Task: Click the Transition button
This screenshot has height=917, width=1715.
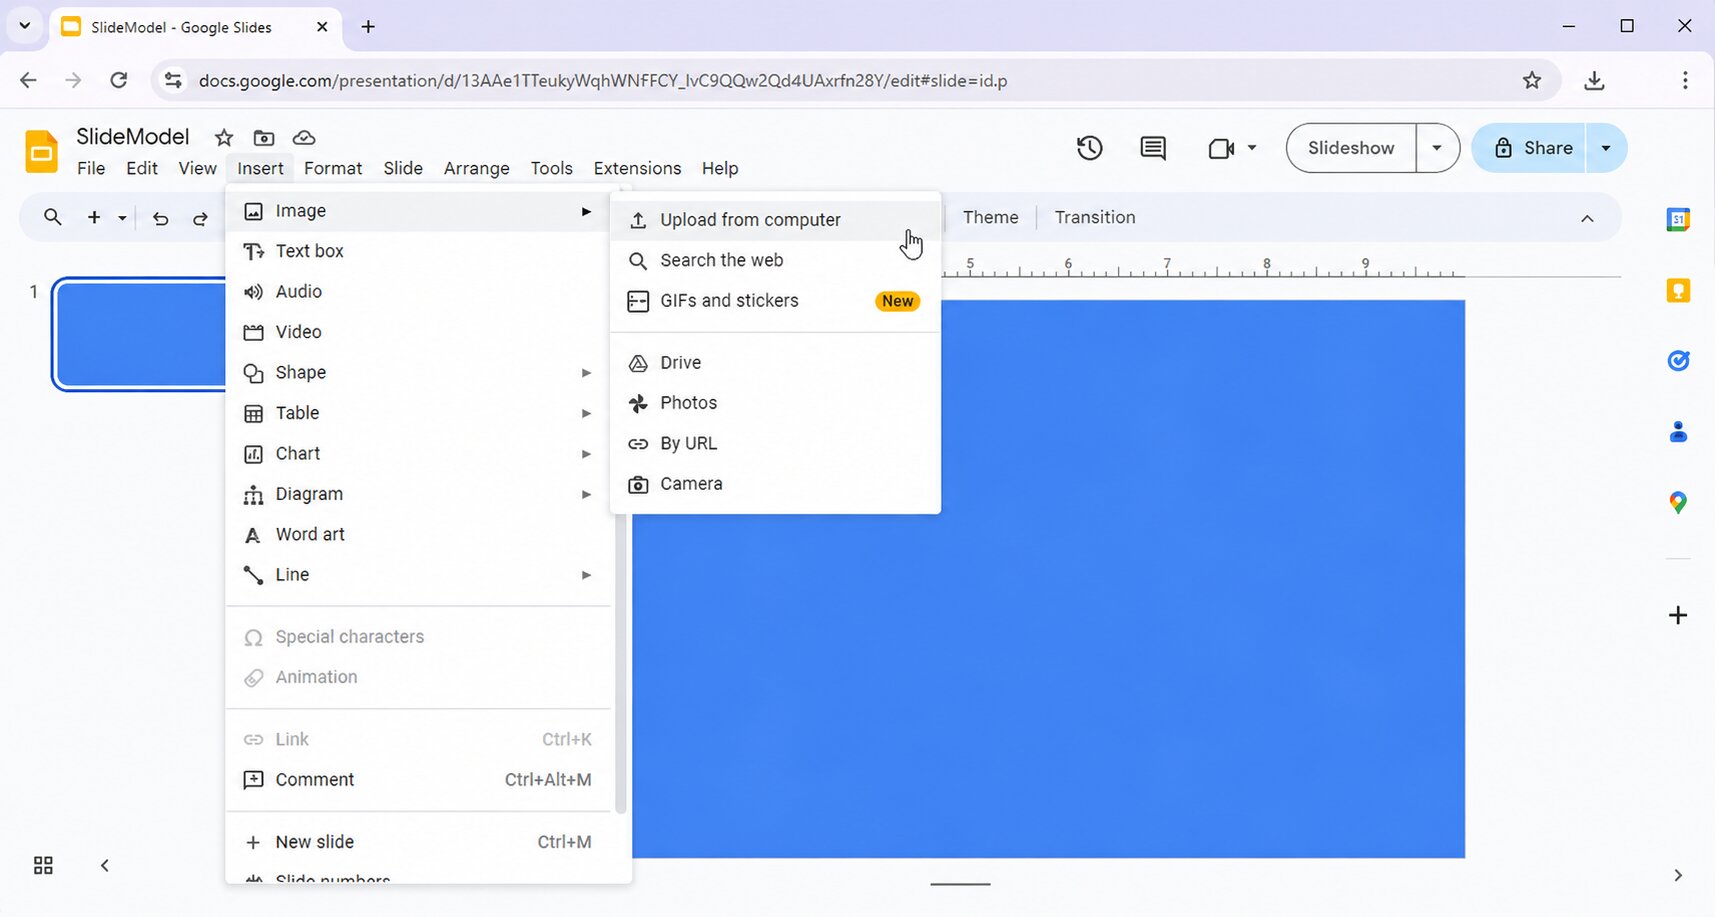Action: 1095,217
